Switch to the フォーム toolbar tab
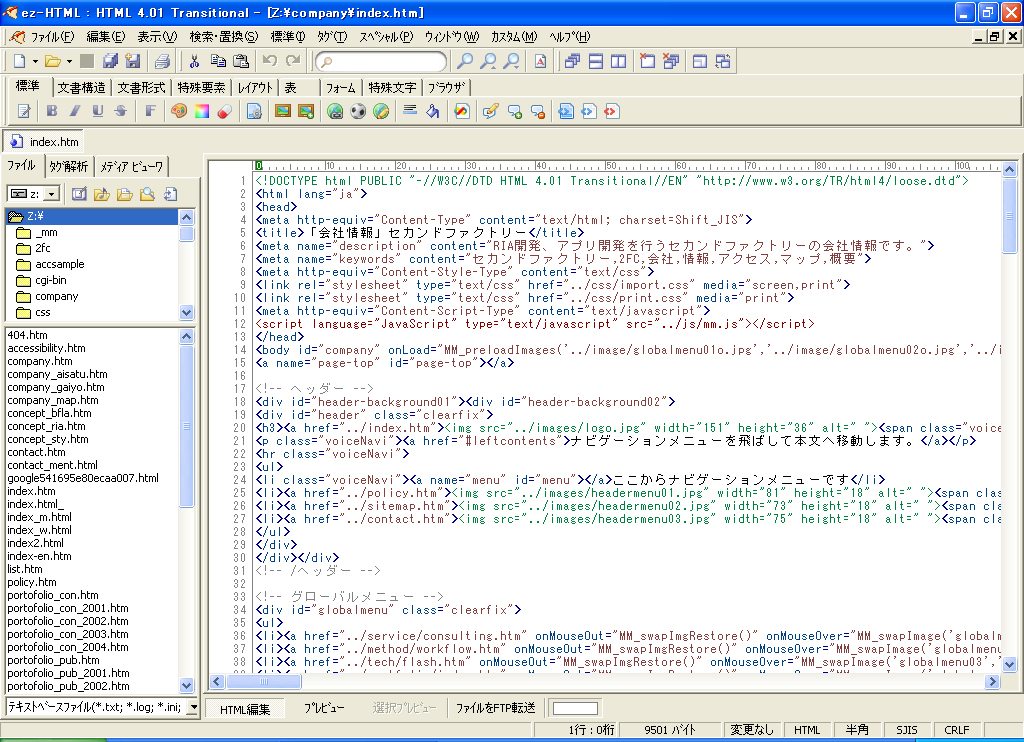 click(x=340, y=88)
